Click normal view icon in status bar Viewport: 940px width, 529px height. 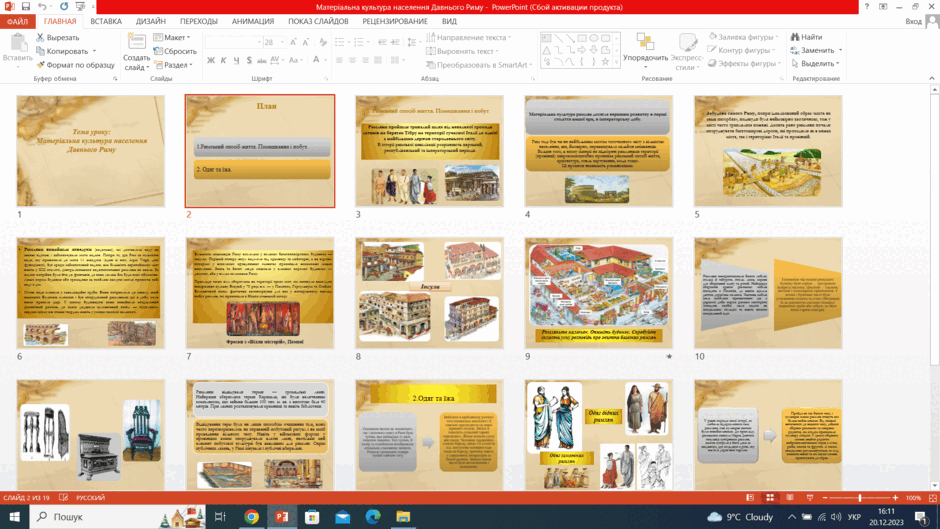(750, 498)
